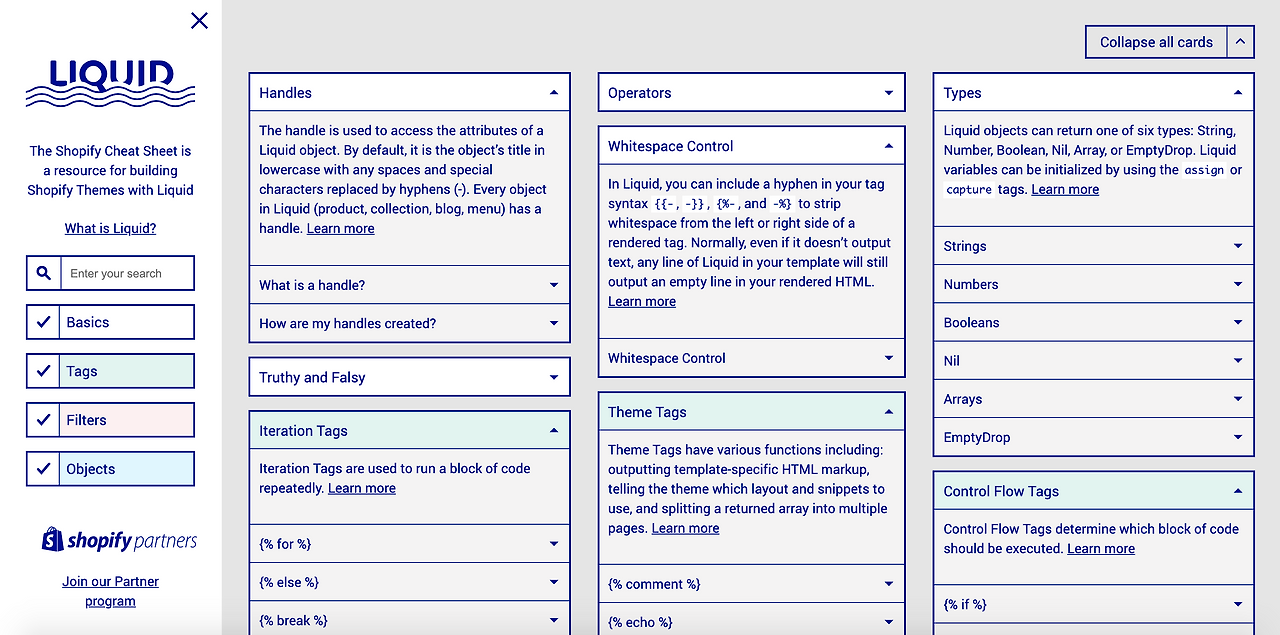Click the Shopify Partners logo
Viewport: 1280px width, 635px height.
pyautogui.click(x=118, y=540)
